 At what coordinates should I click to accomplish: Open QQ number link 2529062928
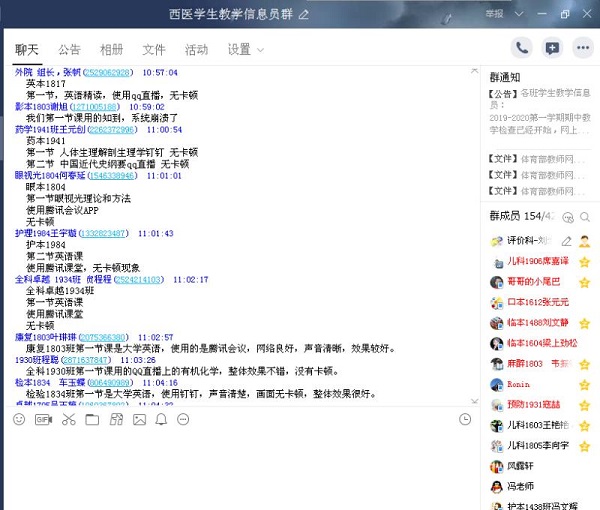(121, 73)
